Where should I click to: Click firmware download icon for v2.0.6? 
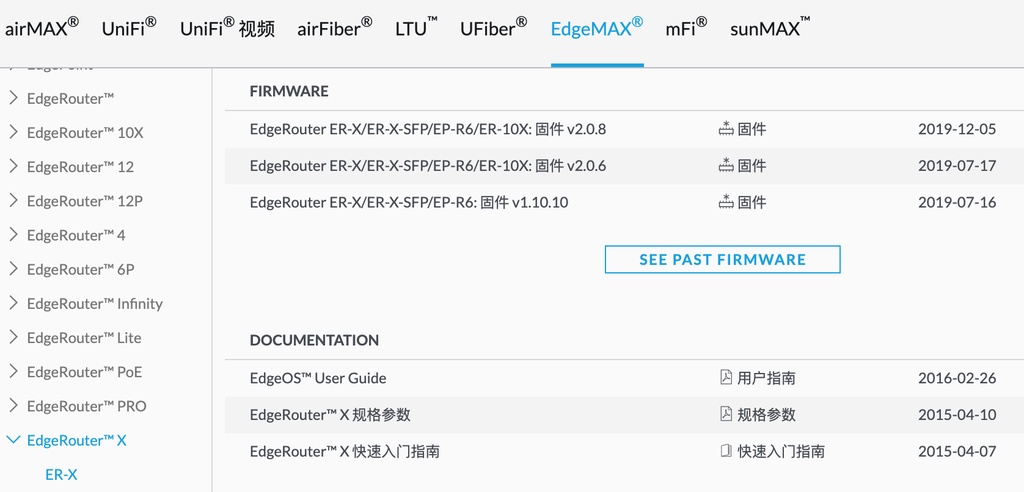point(726,166)
